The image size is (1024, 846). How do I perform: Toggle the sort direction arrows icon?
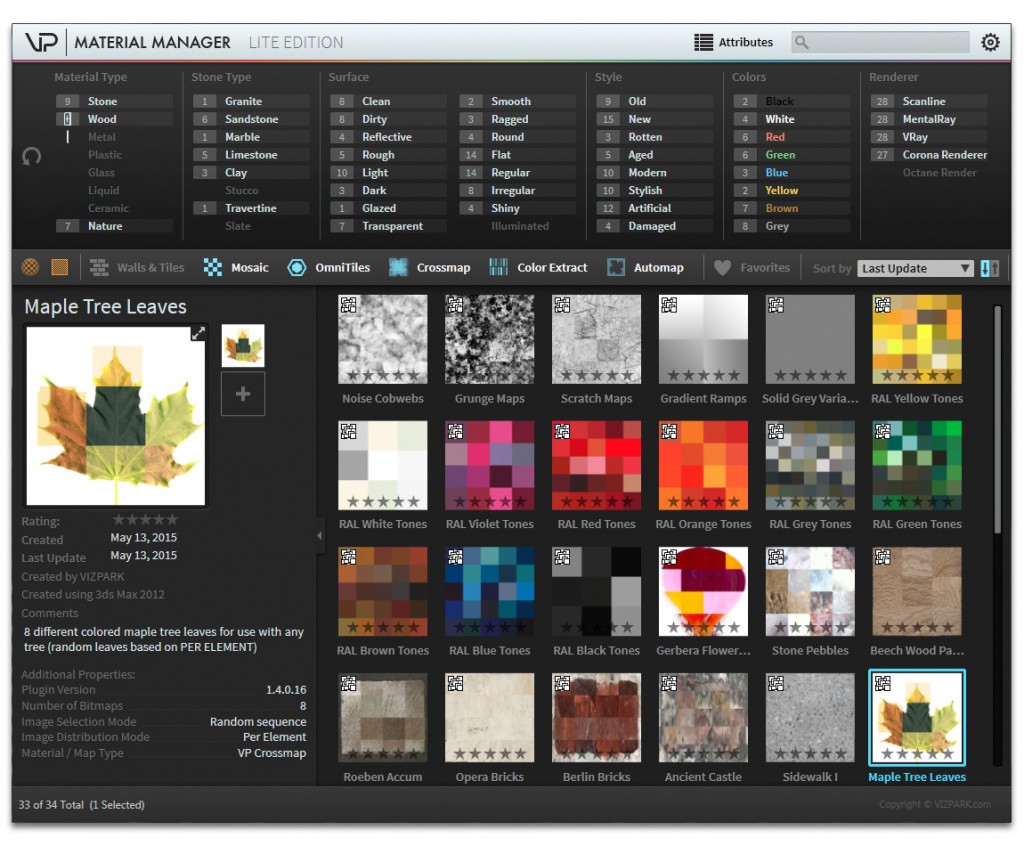coord(990,268)
